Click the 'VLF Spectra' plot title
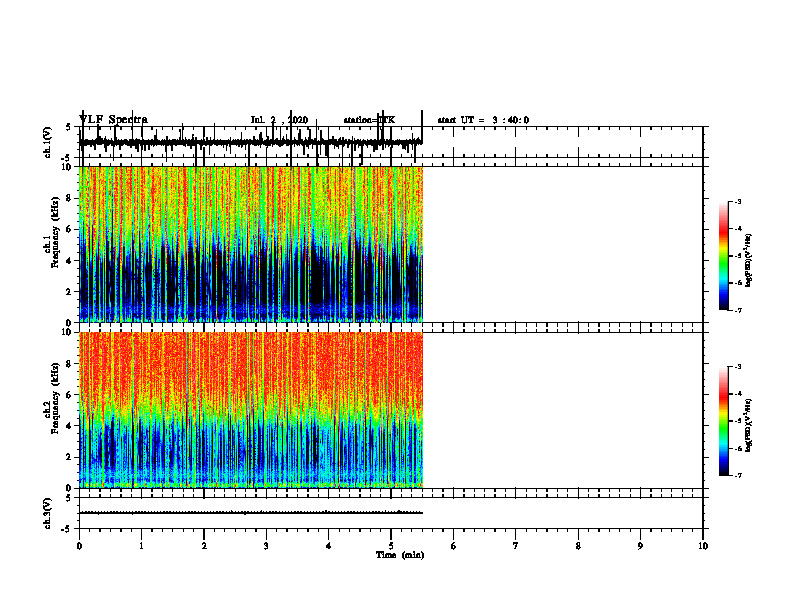 (113, 119)
